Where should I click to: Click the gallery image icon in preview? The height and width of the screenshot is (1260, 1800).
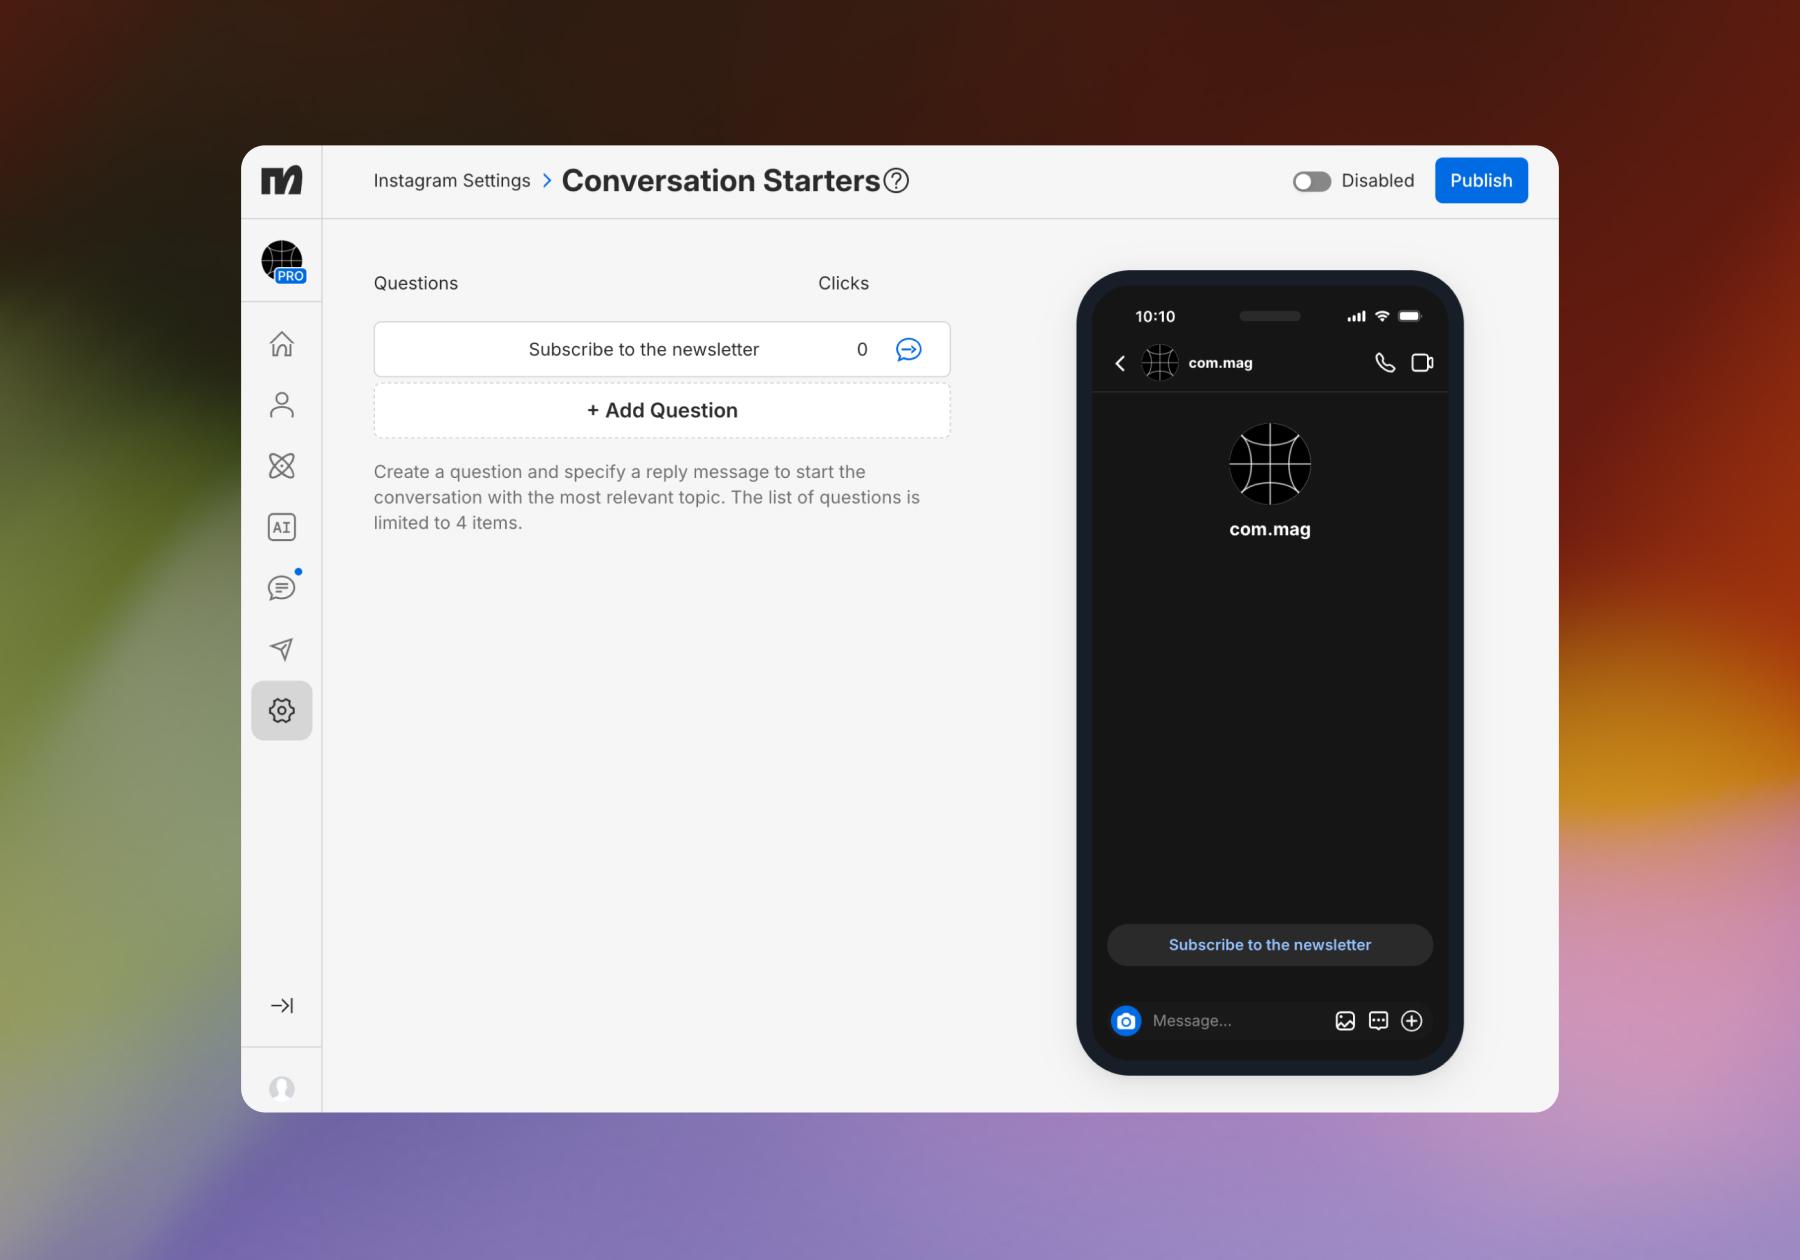coord(1345,1021)
